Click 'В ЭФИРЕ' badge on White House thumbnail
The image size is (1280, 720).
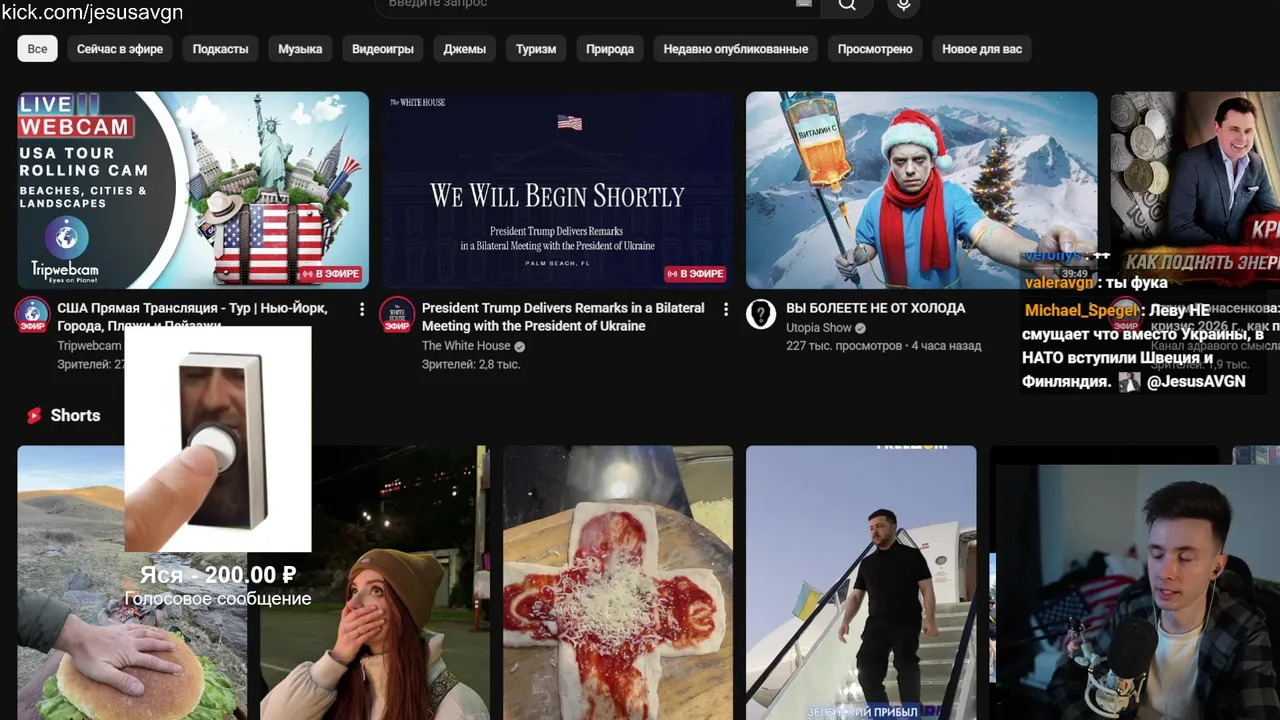click(x=695, y=274)
